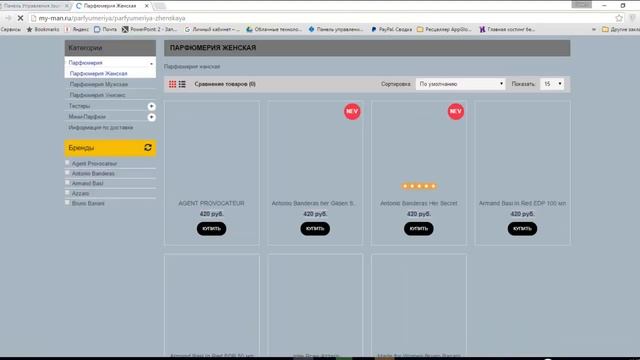Viewport: 640px width, 360px height.
Task: Buy Armand Basi In Red EDP 100 мл
Action: (522, 229)
